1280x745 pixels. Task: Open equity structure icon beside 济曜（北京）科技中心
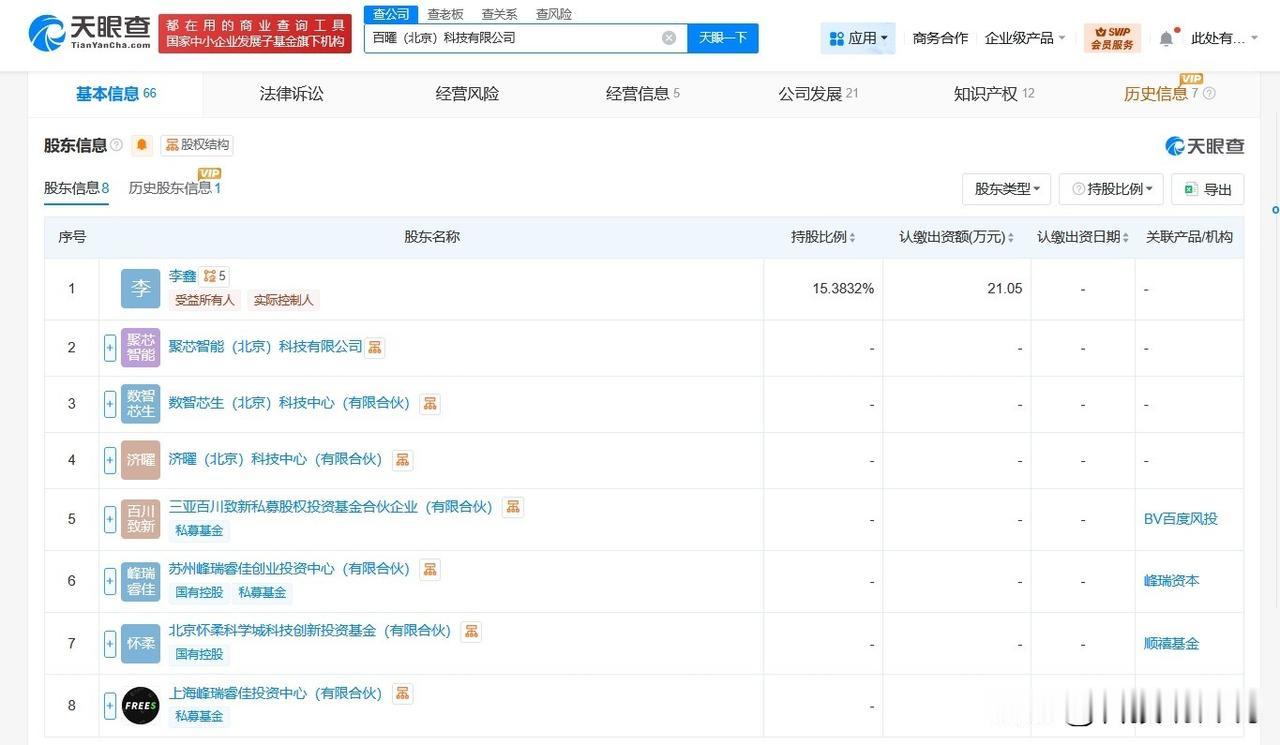pyautogui.click(x=402, y=459)
